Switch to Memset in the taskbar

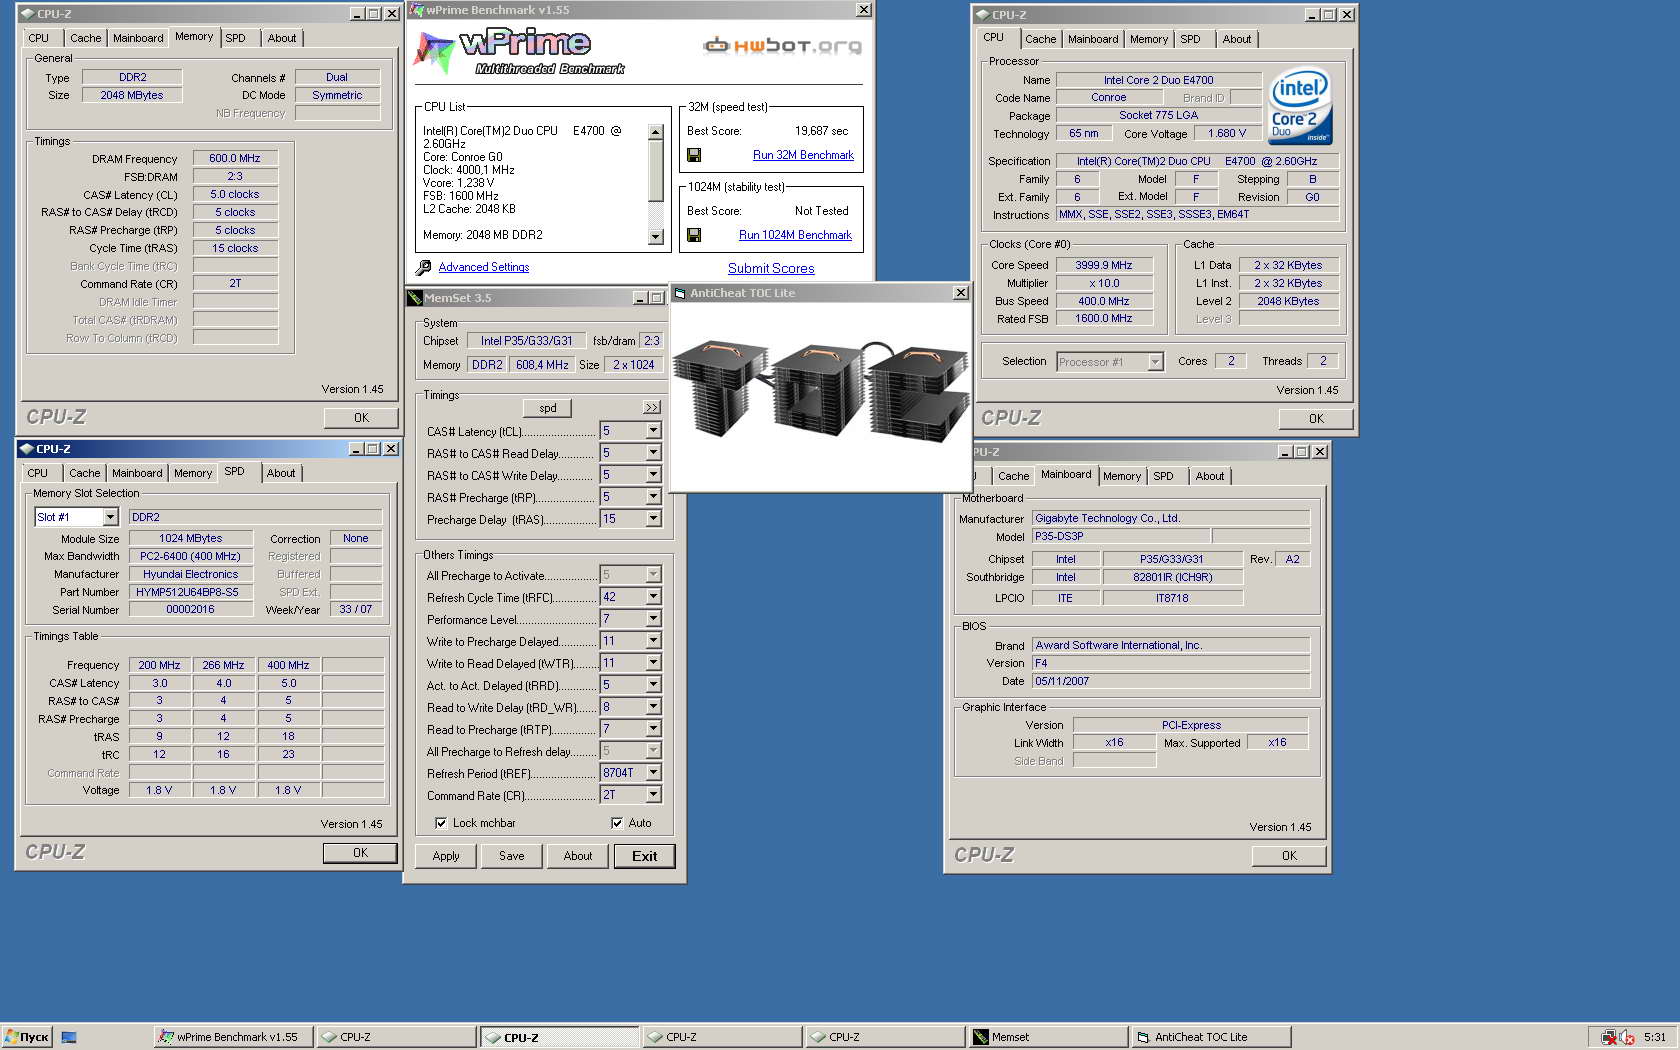[1046, 1037]
